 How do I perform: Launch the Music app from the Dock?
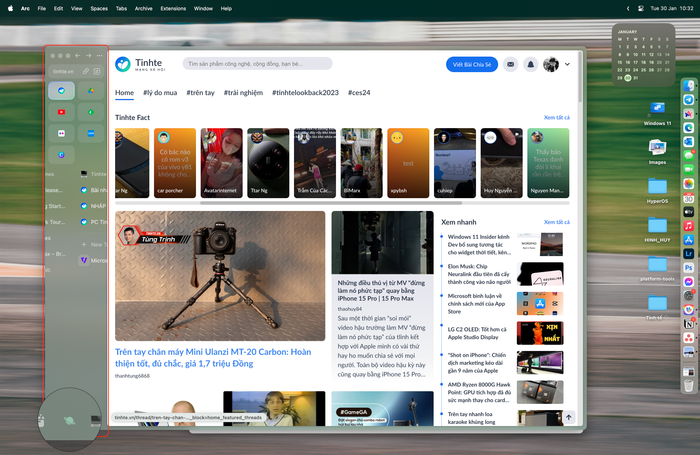click(x=688, y=226)
